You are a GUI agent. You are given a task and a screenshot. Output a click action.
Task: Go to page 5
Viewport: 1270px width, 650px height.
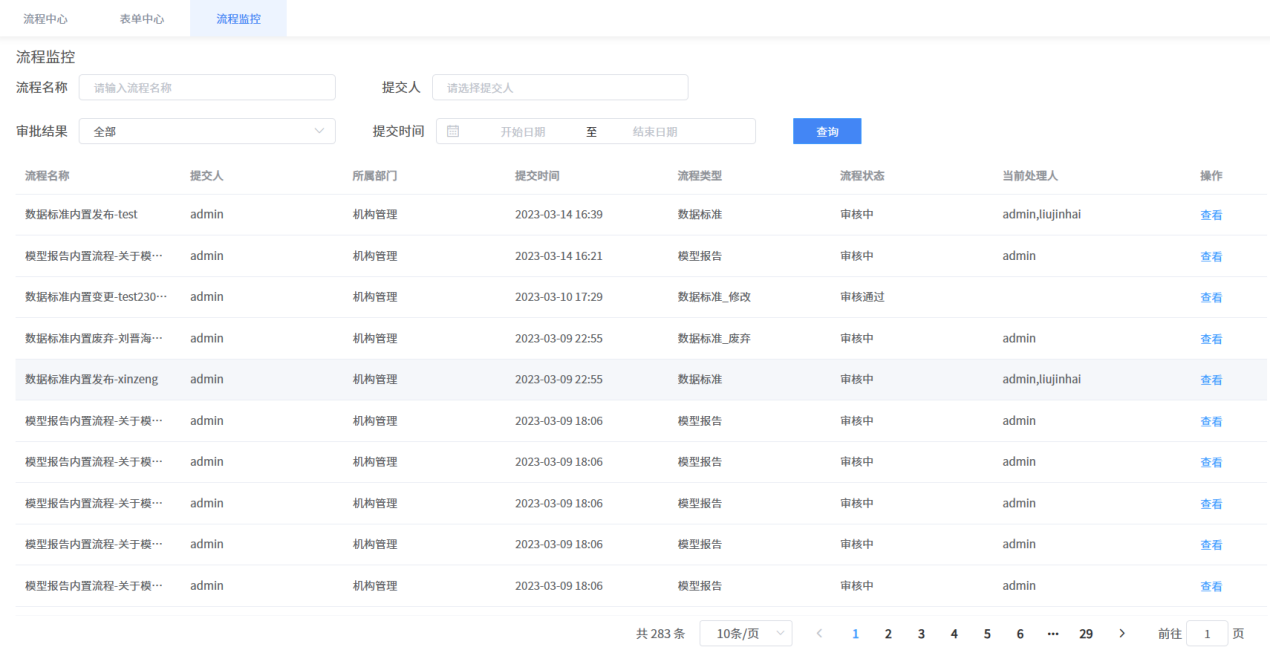(x=987, y=633)
